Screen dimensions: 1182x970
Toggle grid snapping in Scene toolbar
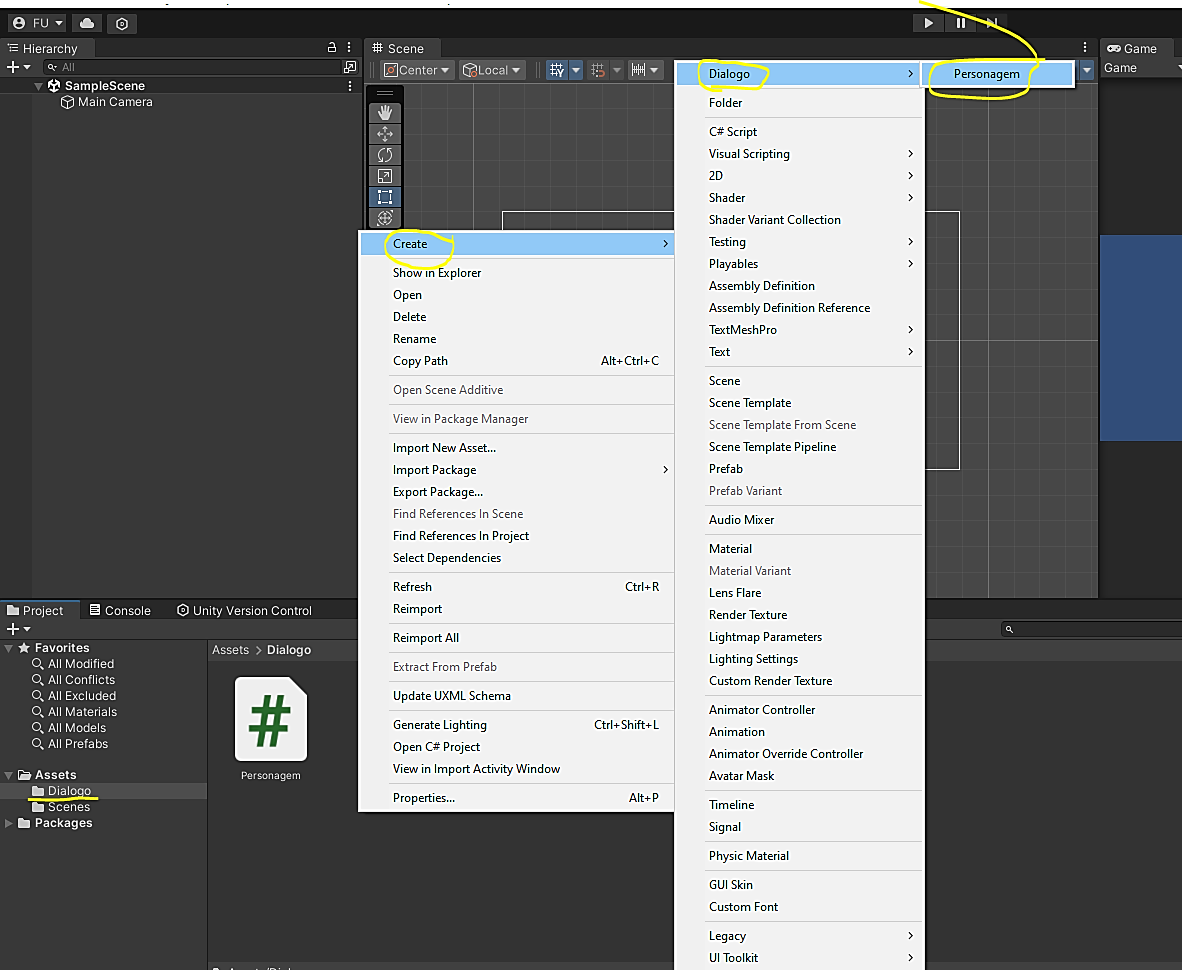pyautogui.click(x=599, y=70)
